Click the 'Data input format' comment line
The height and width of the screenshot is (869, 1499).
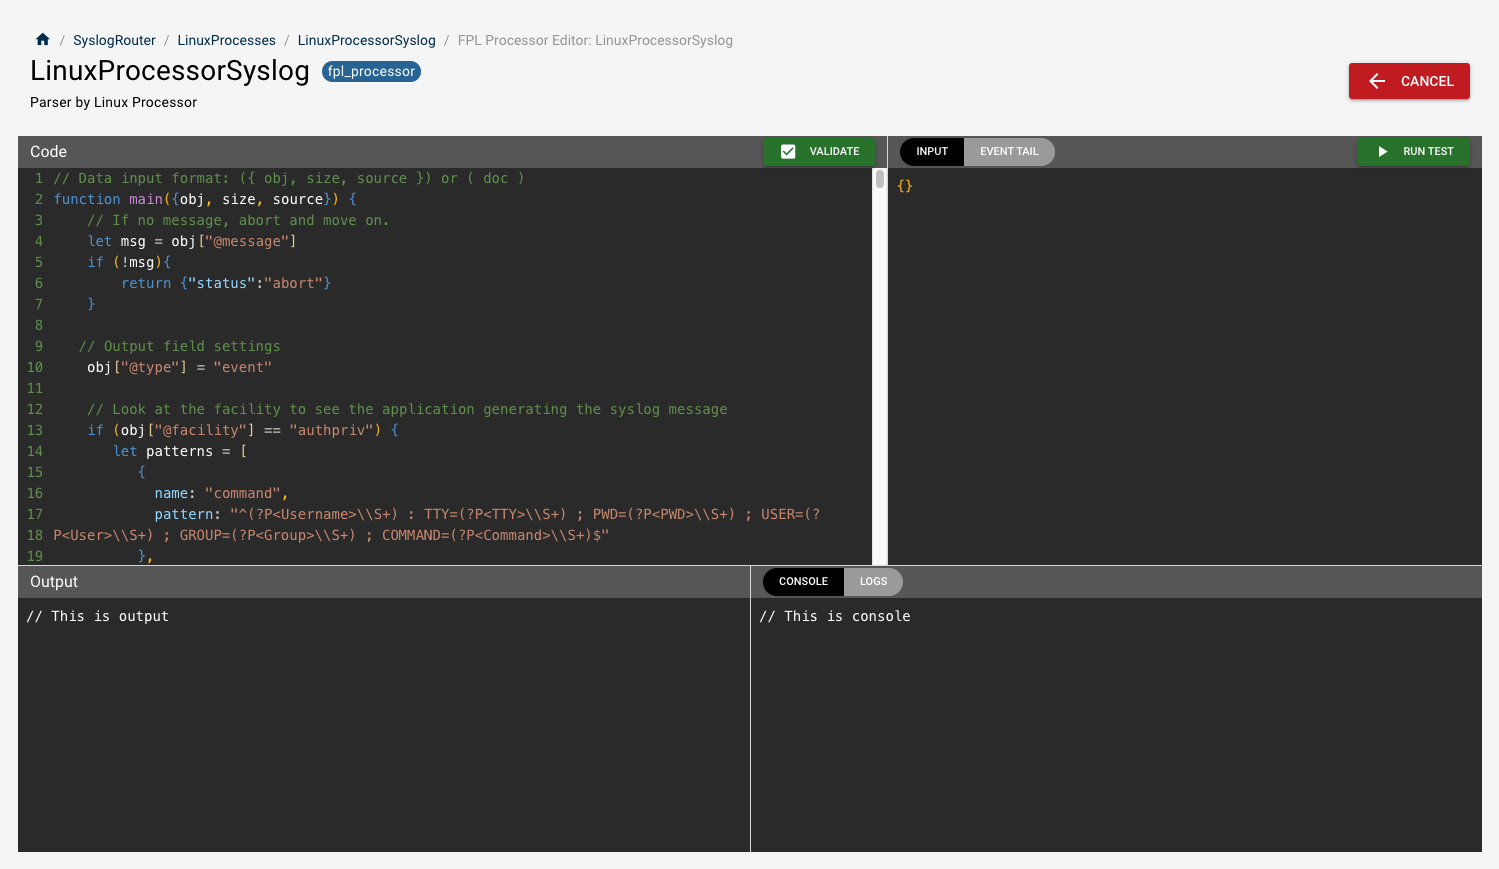[289, 179]
